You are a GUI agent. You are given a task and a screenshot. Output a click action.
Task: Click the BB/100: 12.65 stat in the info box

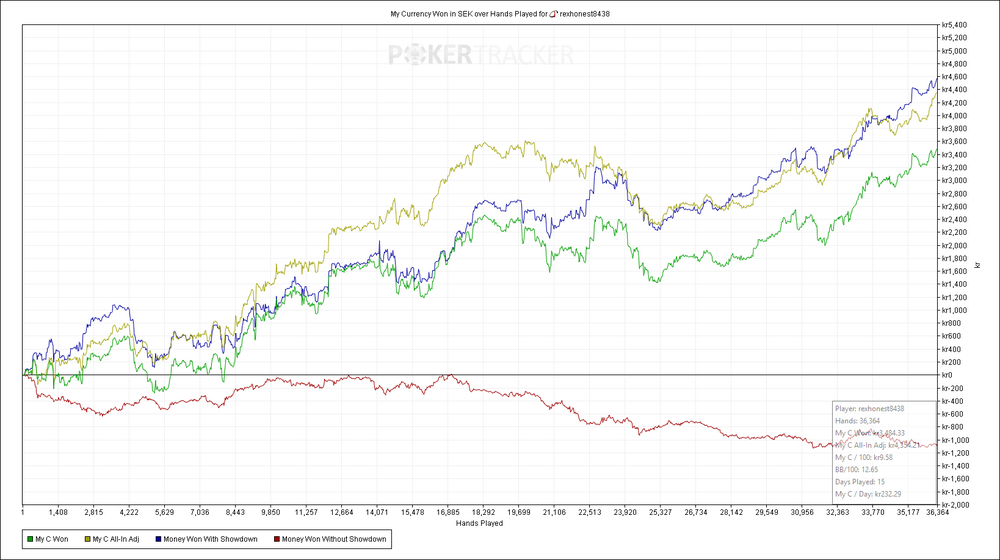pyautogui.click(x=857, y=469)
